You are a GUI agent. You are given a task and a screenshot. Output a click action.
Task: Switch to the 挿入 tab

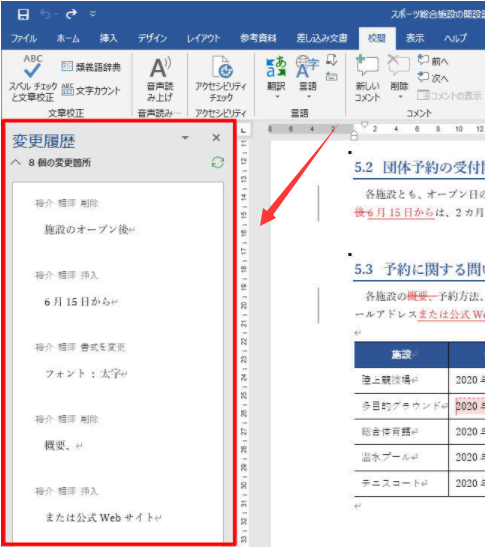coord(108,38)
